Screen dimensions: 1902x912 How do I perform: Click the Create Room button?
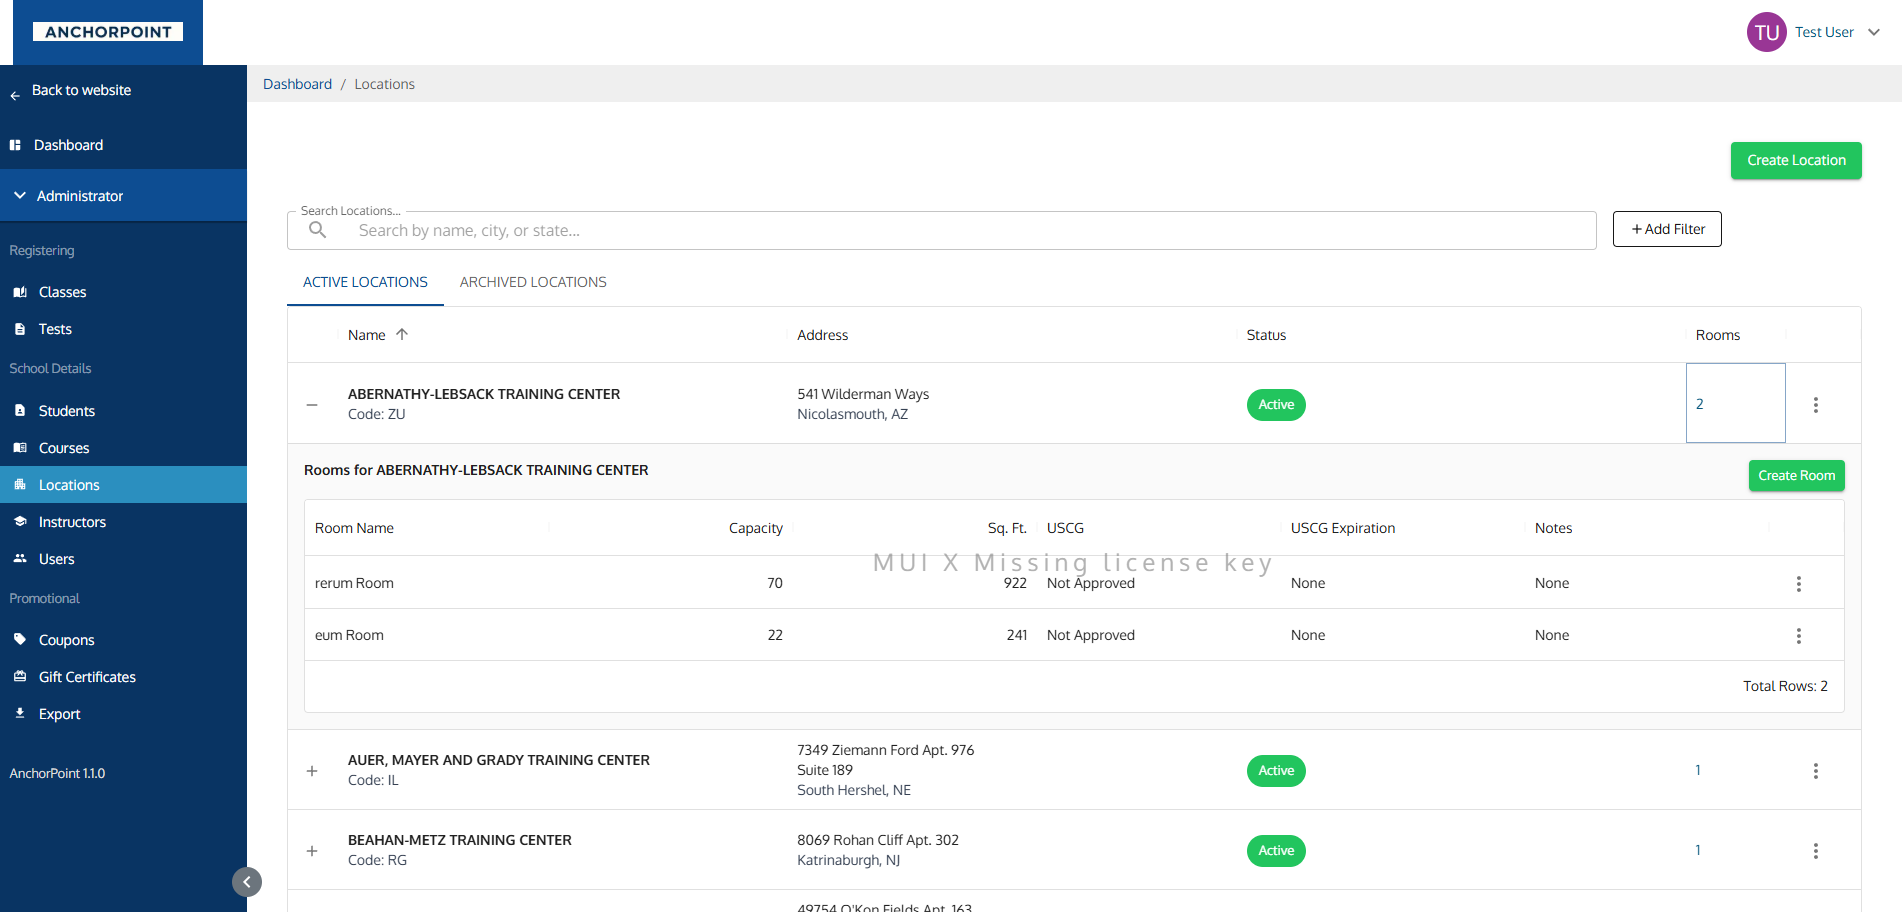(x=1796, y=476)
